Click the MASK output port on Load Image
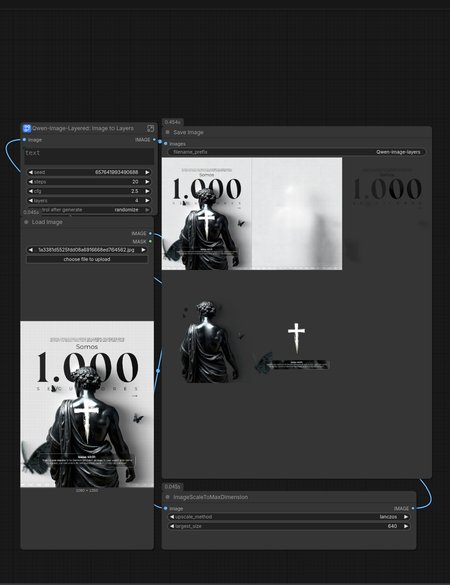The height and width of the screenshot is (585, 450). (x=150, y=241)
